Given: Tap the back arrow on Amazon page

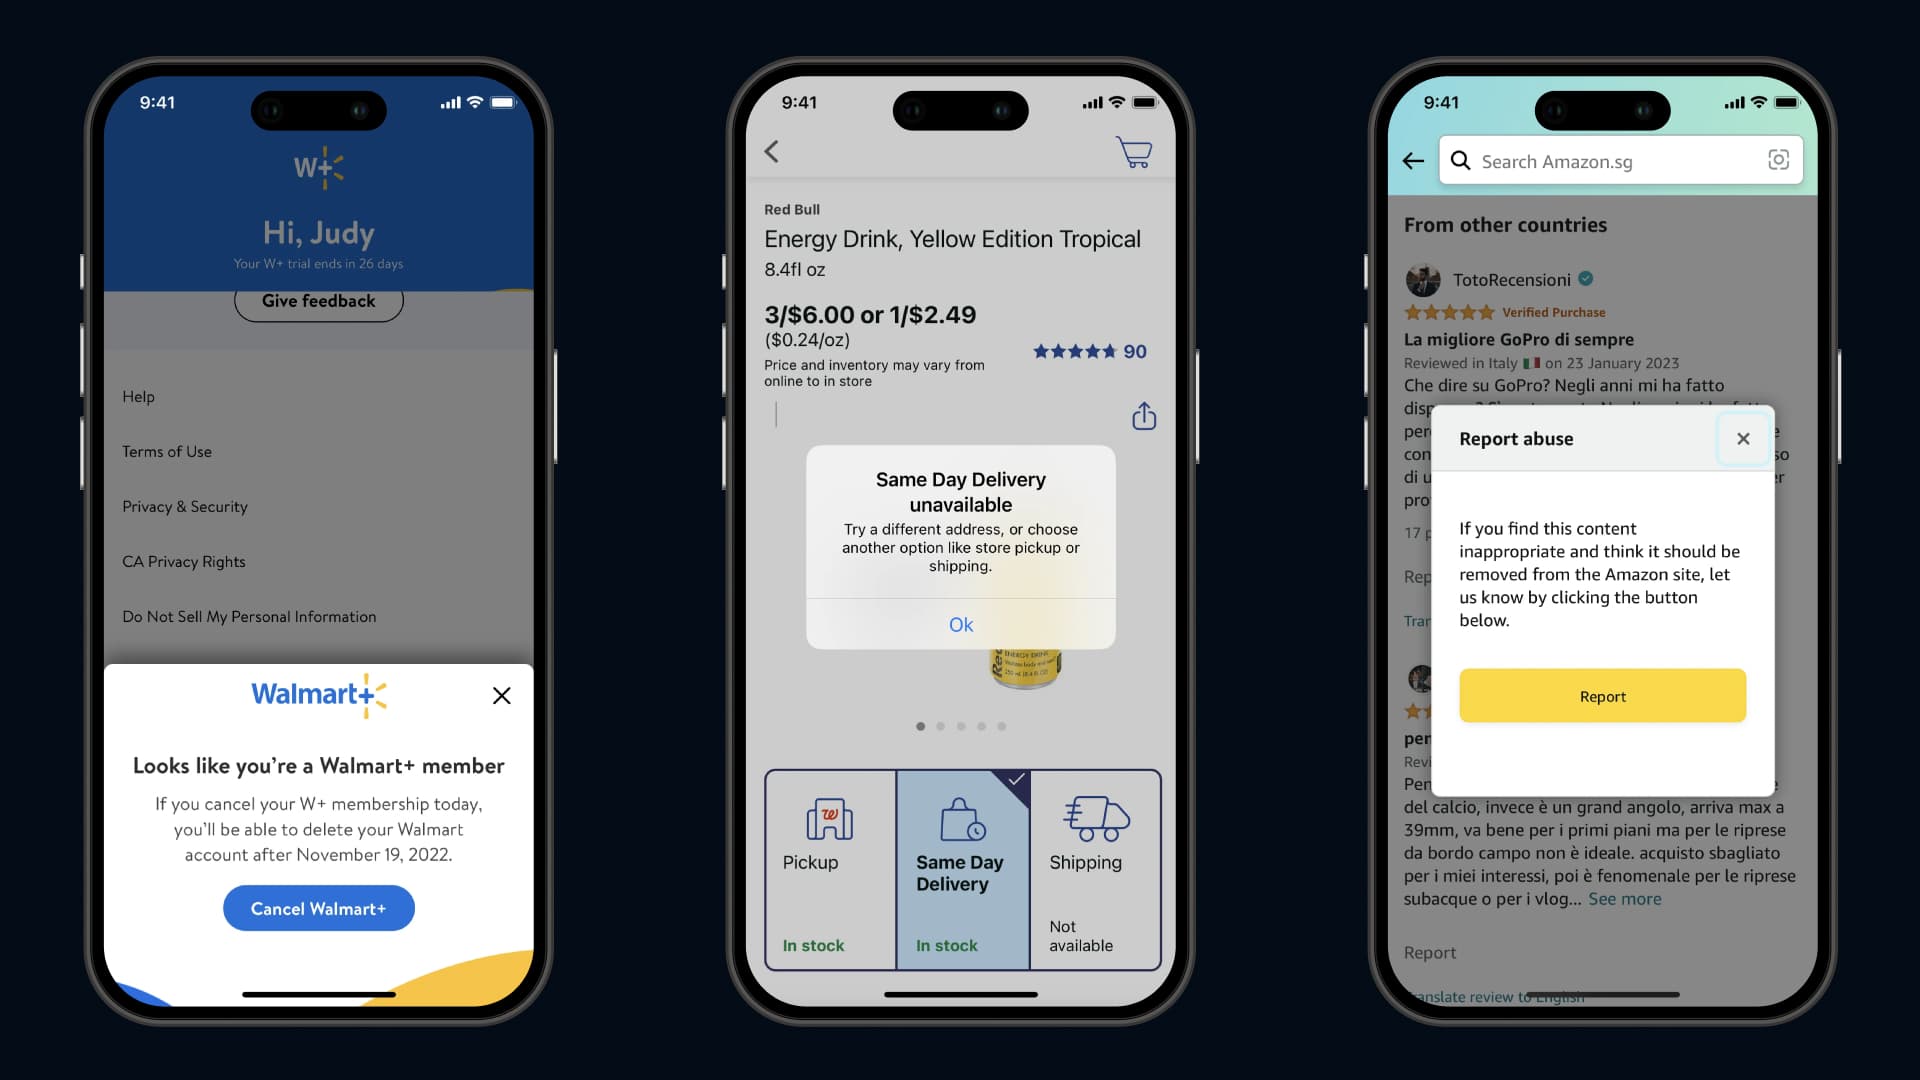Looking at the screenshot, I should point(1412,160).
